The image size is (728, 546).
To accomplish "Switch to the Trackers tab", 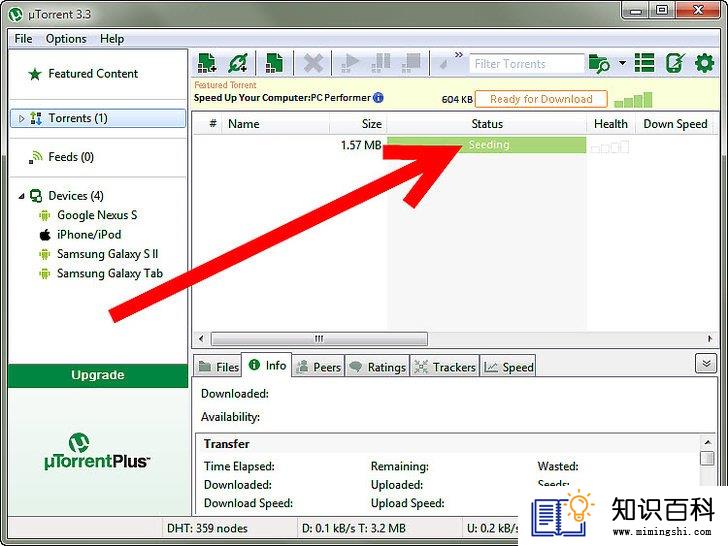I will [x=445, y=367].
